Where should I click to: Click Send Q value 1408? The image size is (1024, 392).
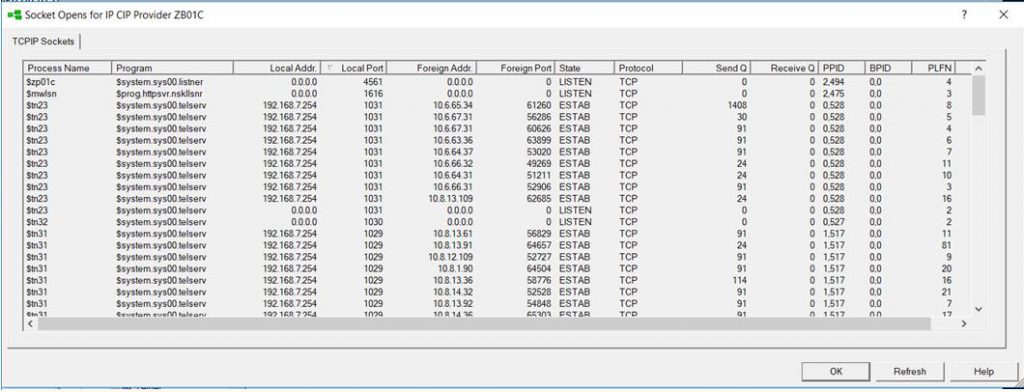click(737, 106)
